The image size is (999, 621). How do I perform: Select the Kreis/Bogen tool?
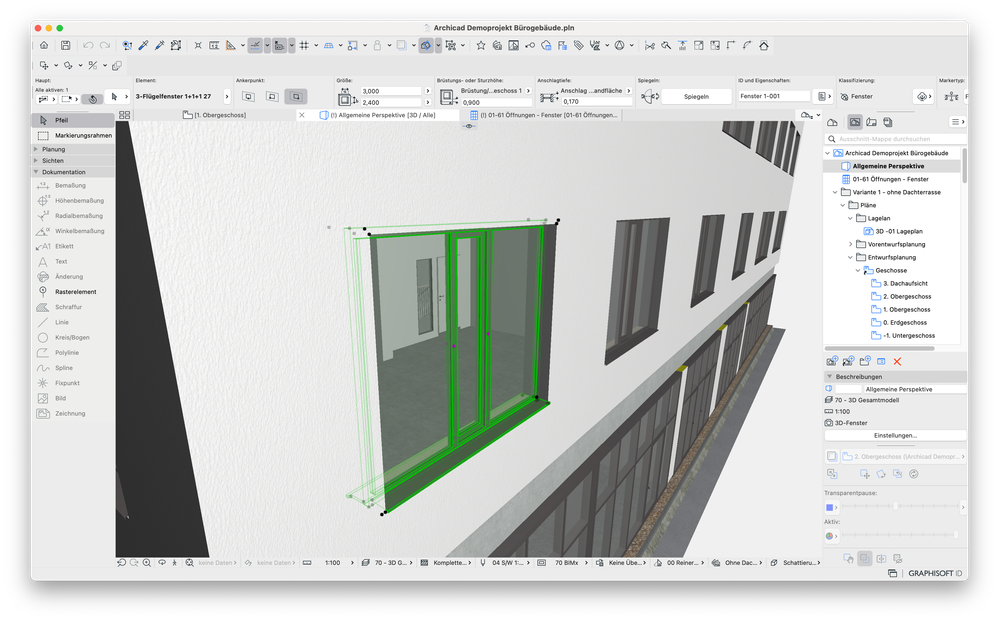[x=72, y=338]
